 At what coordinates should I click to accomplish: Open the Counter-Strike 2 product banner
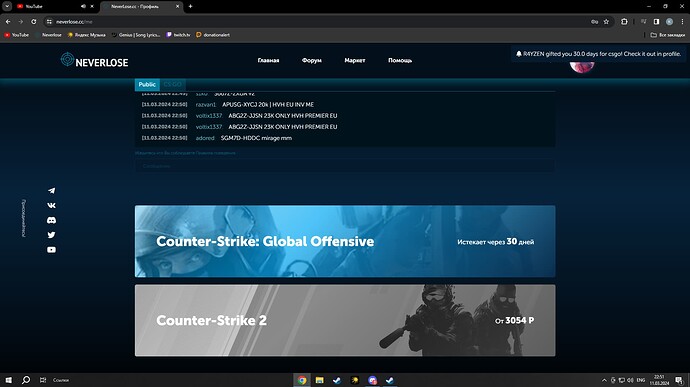point(345,321)
